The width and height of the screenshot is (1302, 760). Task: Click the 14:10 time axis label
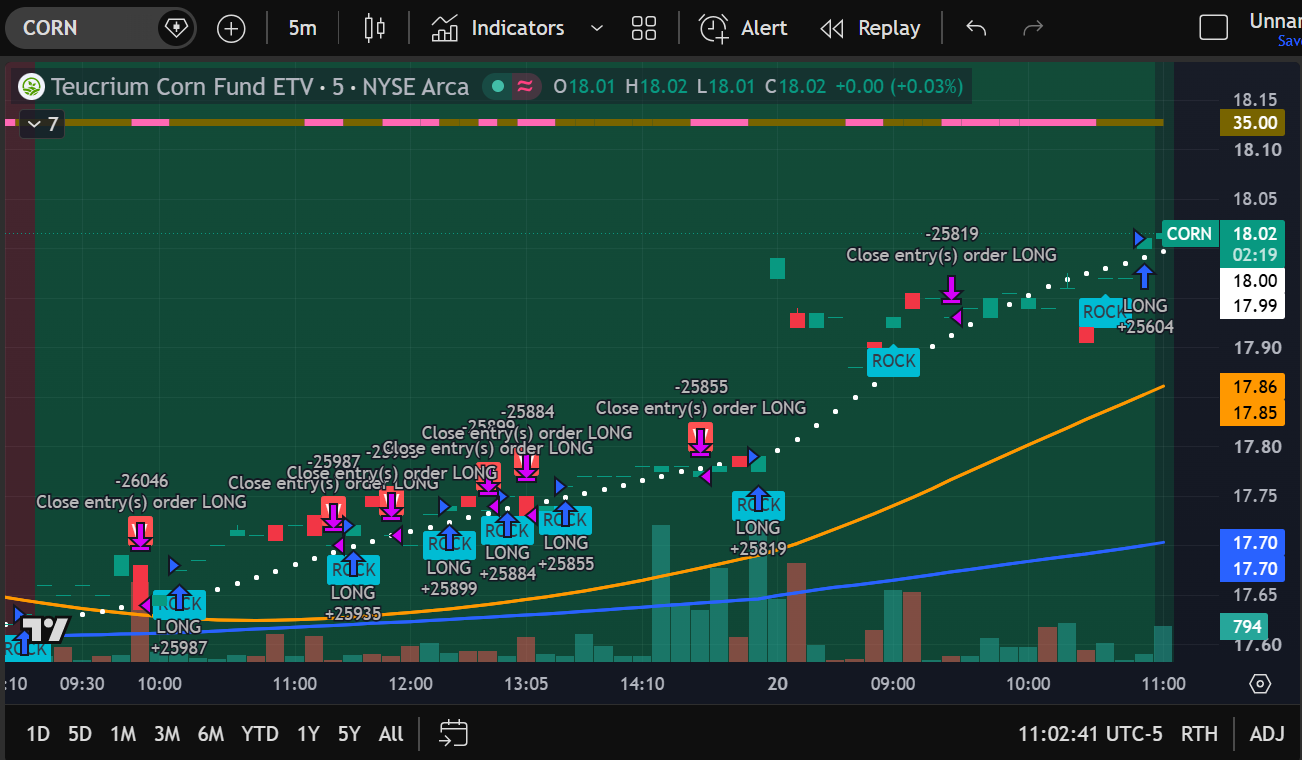point(642,684)
